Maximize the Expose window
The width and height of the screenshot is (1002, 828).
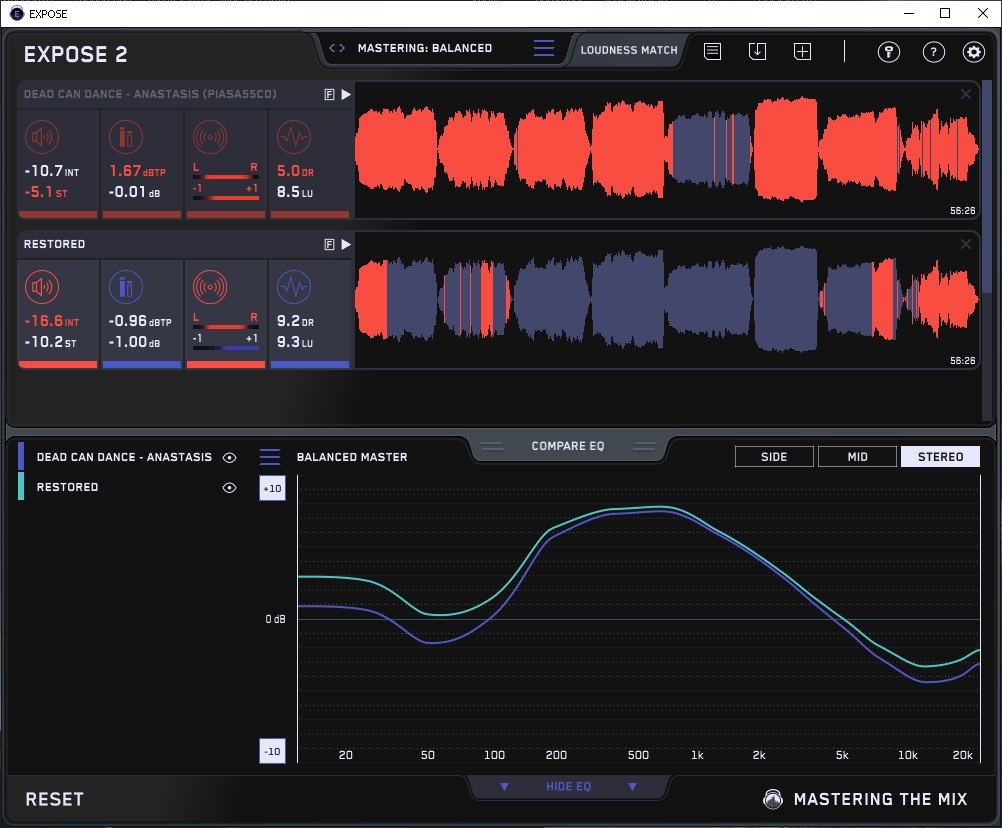click(x=945, y=13)
